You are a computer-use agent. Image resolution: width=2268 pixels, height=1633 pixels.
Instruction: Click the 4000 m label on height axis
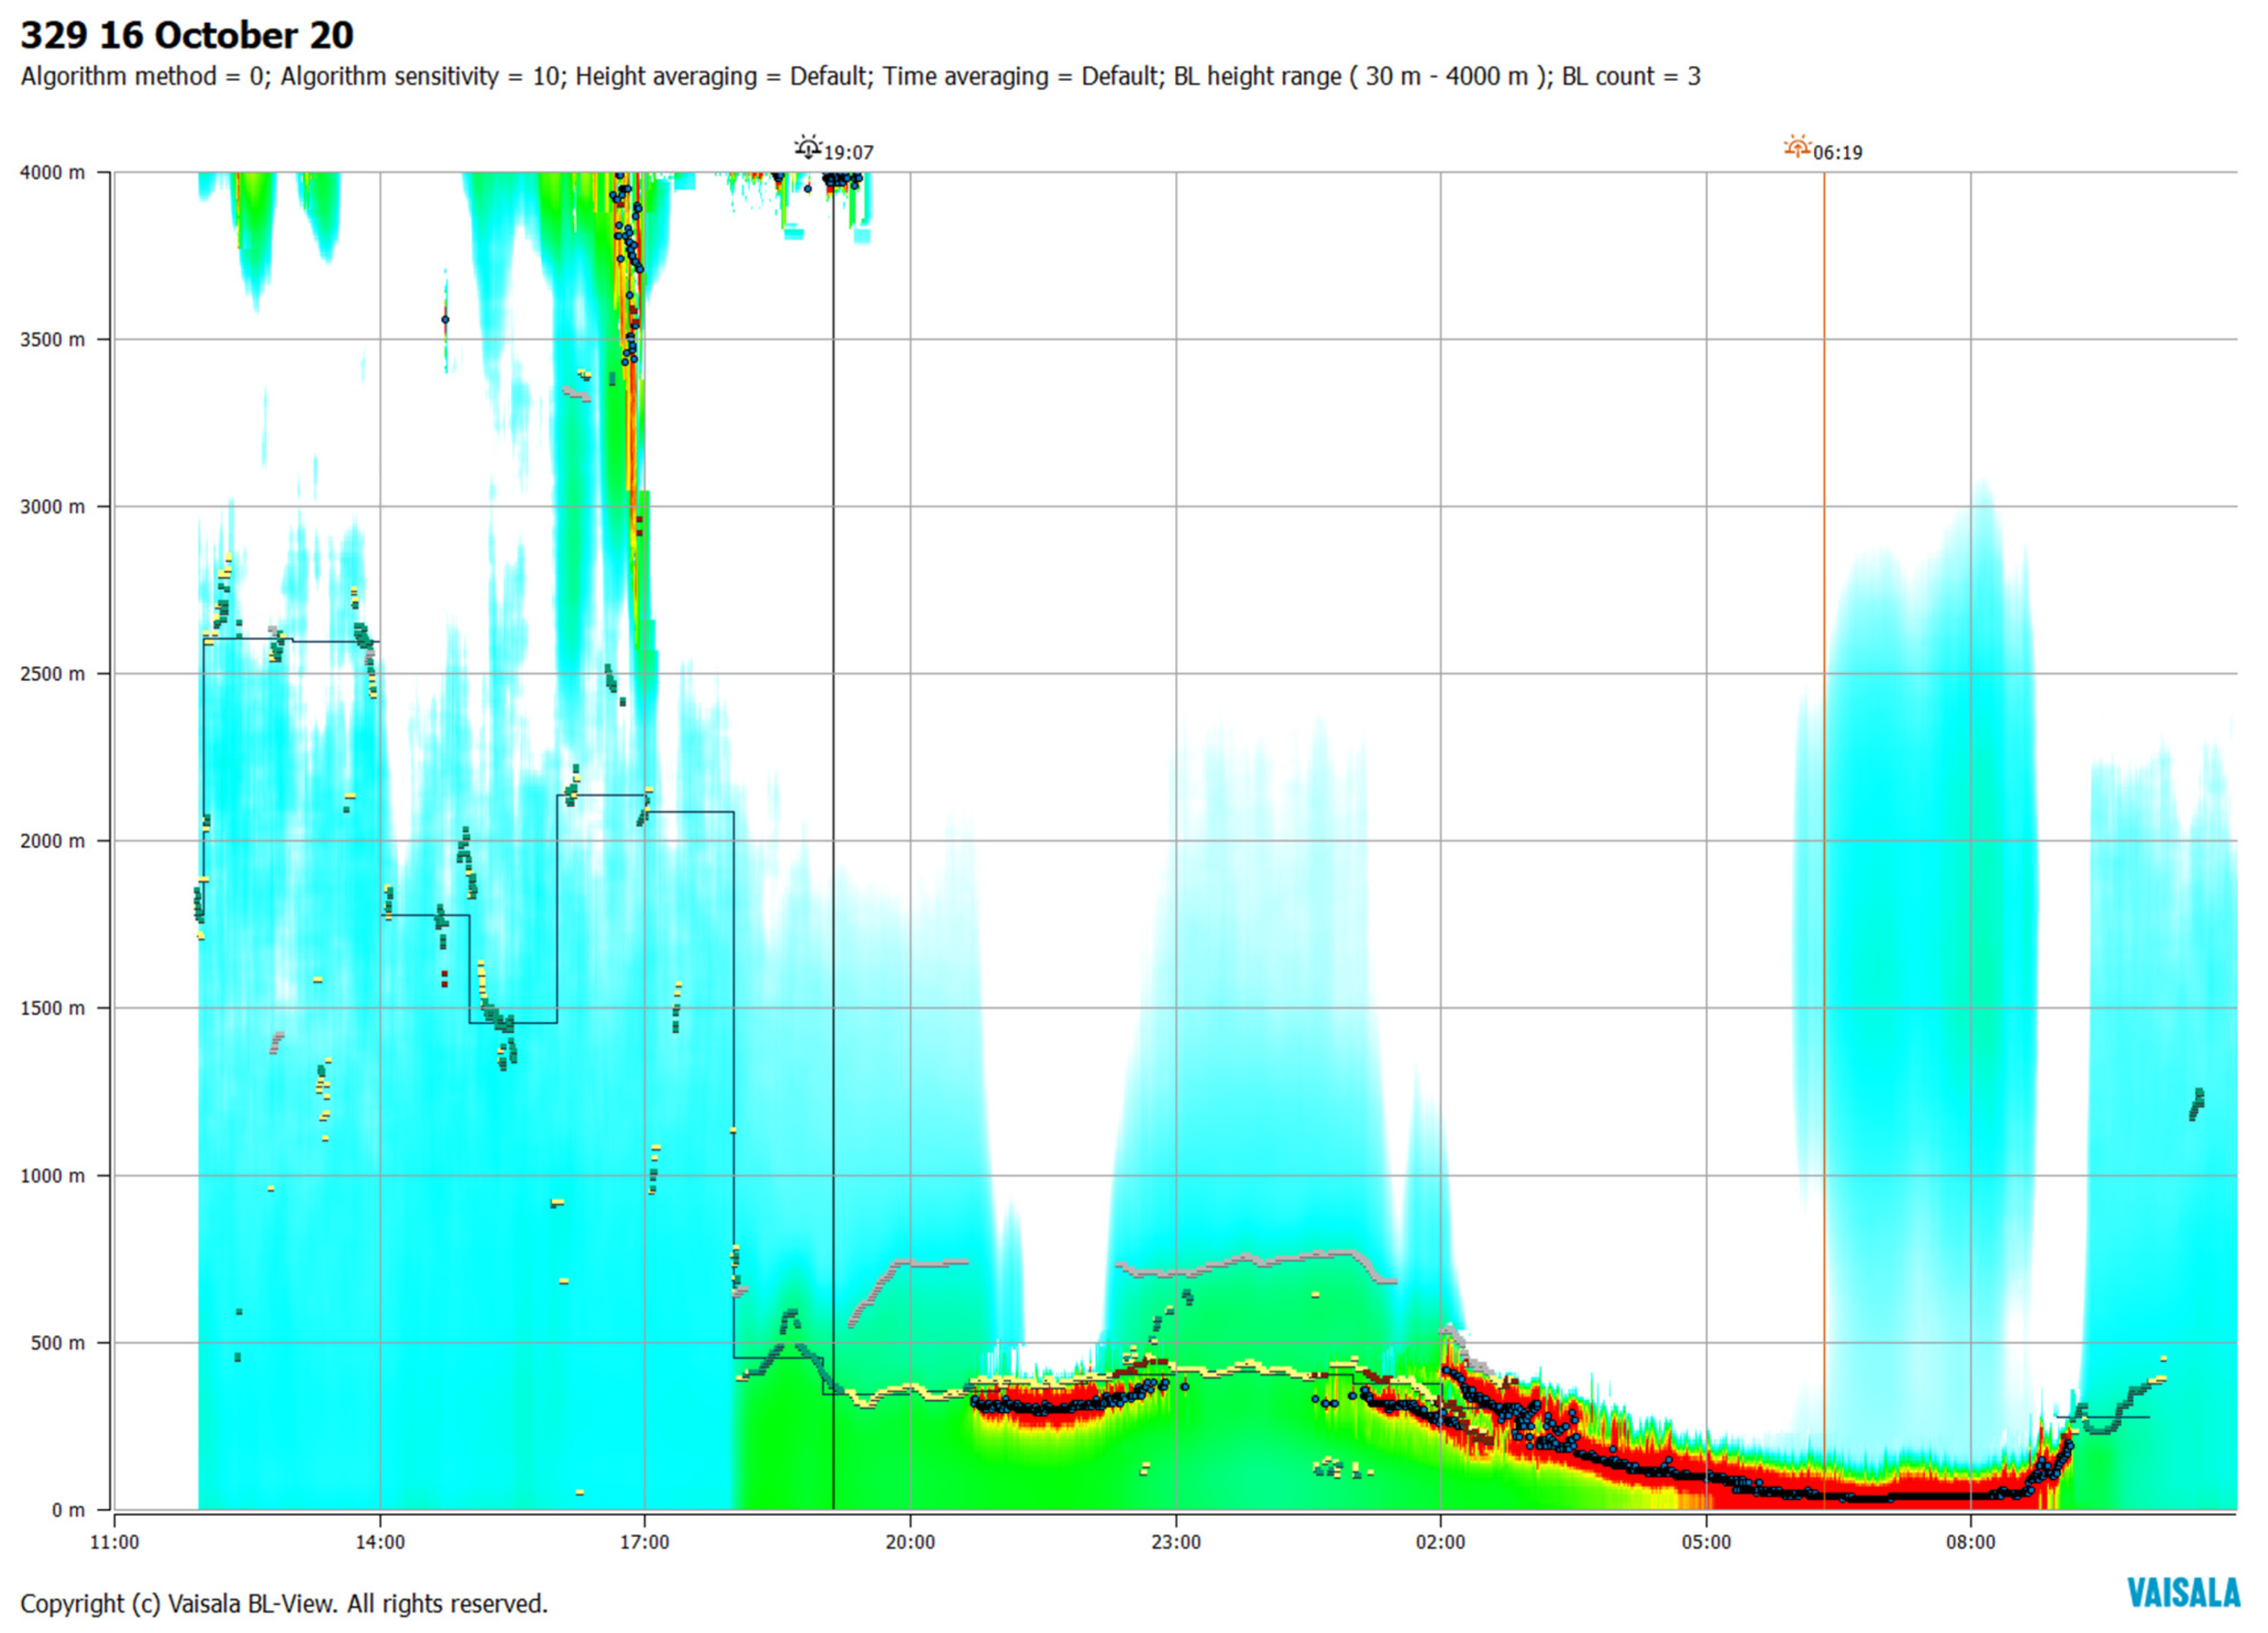(x=52, y=173)
